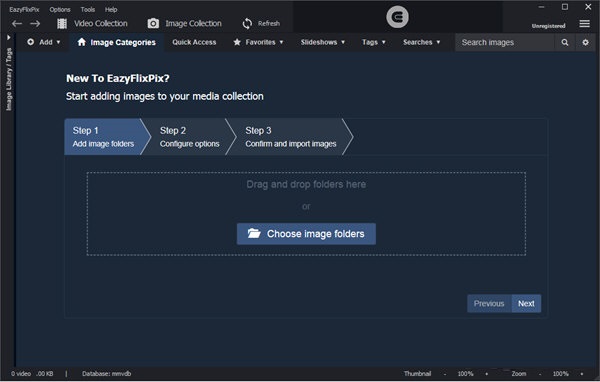The width and height of the screenshot is (600, 382).
Task: Expand the Favorites dropdown
Action: point(258,42)
